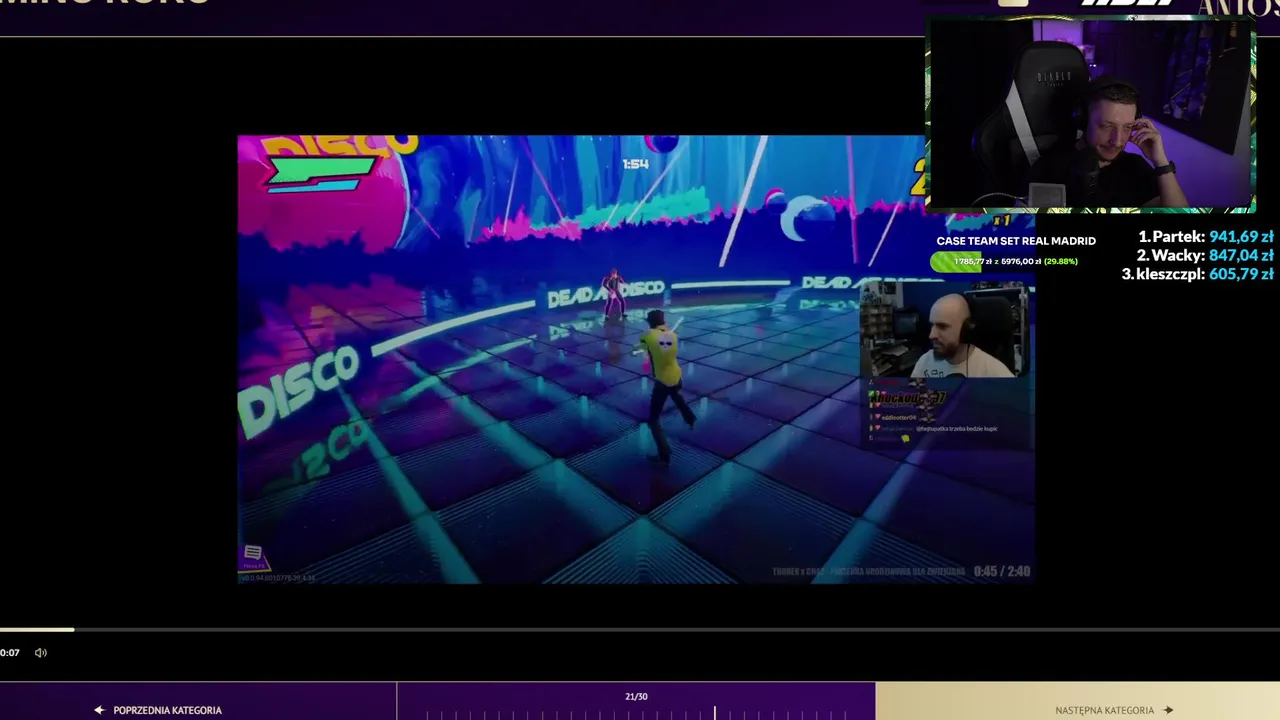Click the 21/30 nominee counter
The height and width of the screenshot is (720, 1280).
coord(636,696)
